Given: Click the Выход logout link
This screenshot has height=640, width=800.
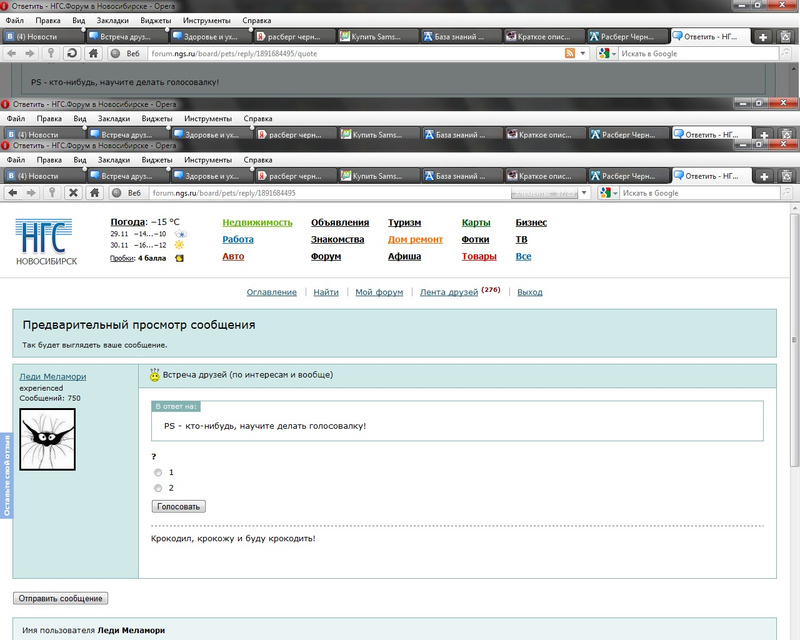Looking at the screenshot, I should (x=530, y=292).
